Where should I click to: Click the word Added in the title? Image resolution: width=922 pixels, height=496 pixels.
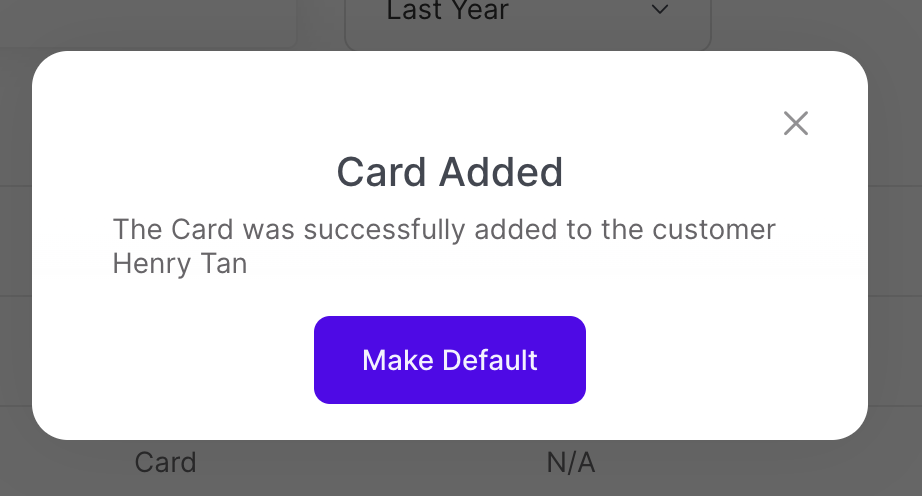[x=503, y=172]
